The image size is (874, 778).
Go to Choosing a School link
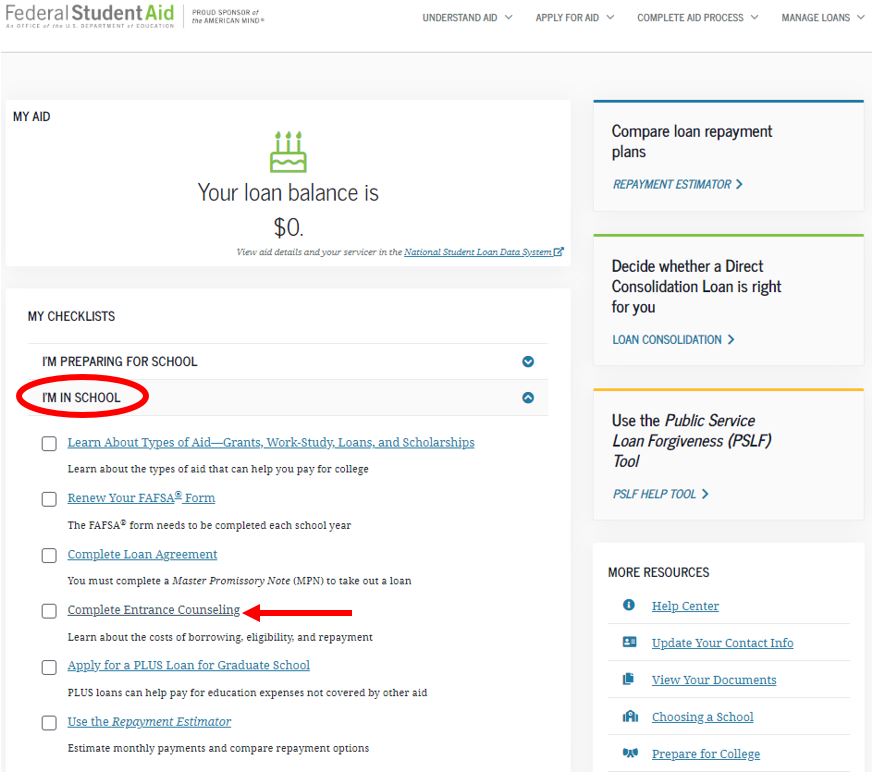pos(702,717)
